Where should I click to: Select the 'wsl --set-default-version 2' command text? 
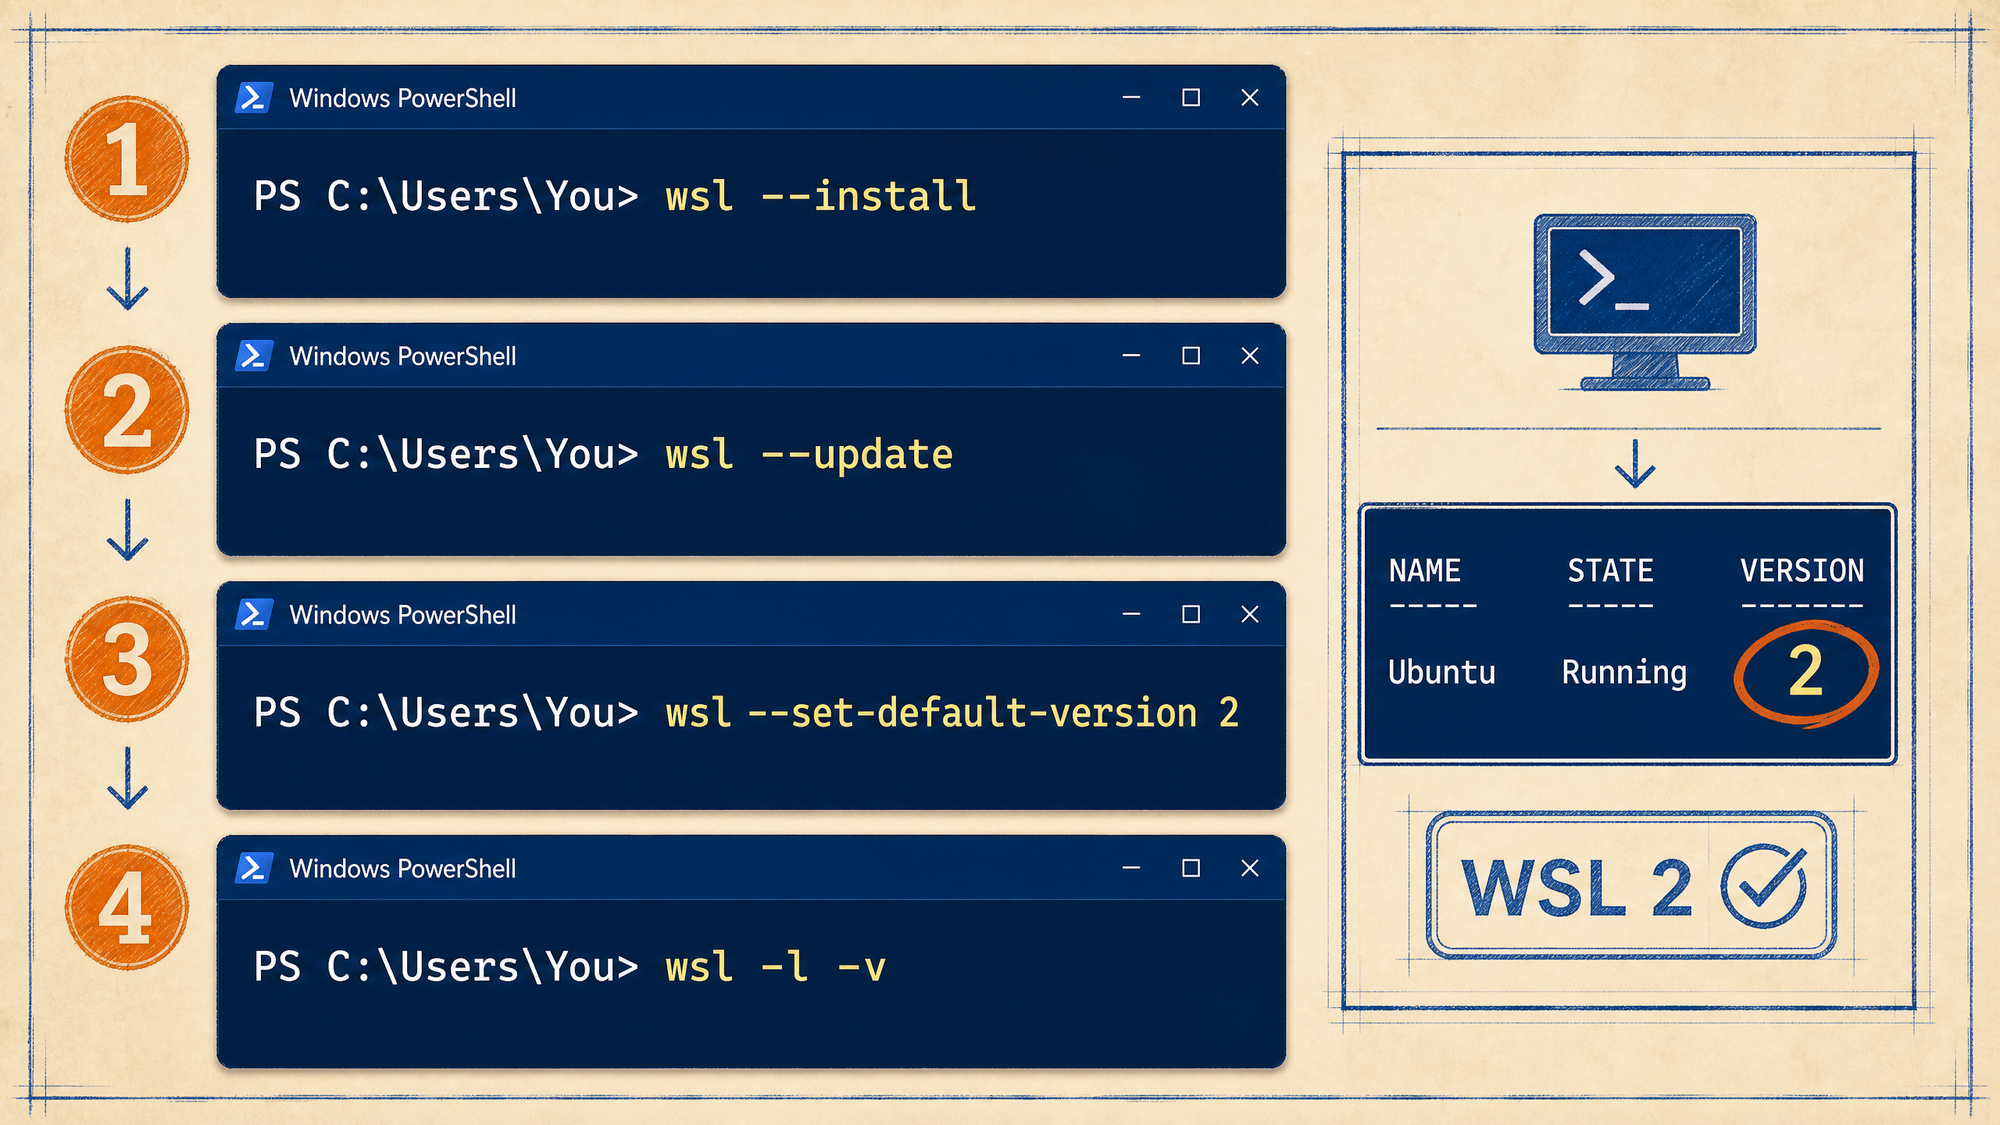tap(952, 713)
